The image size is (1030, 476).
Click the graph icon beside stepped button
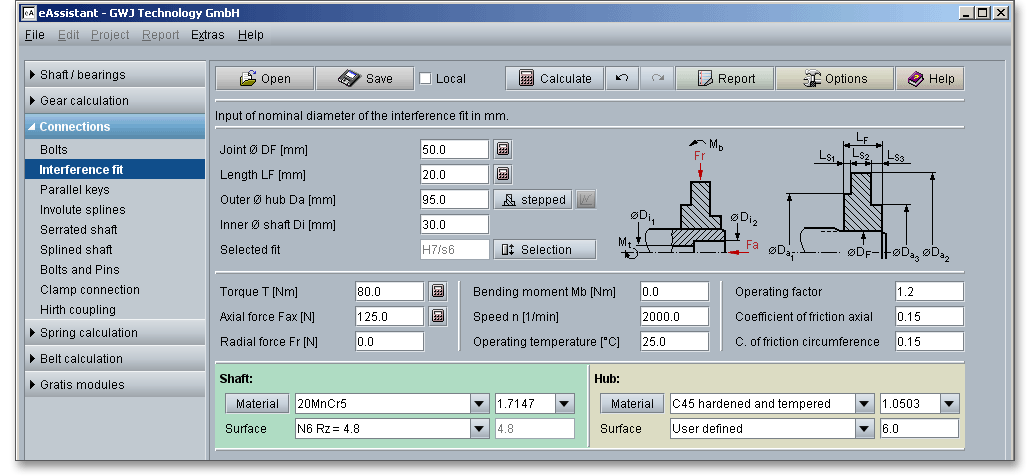[x=586, y=199]
